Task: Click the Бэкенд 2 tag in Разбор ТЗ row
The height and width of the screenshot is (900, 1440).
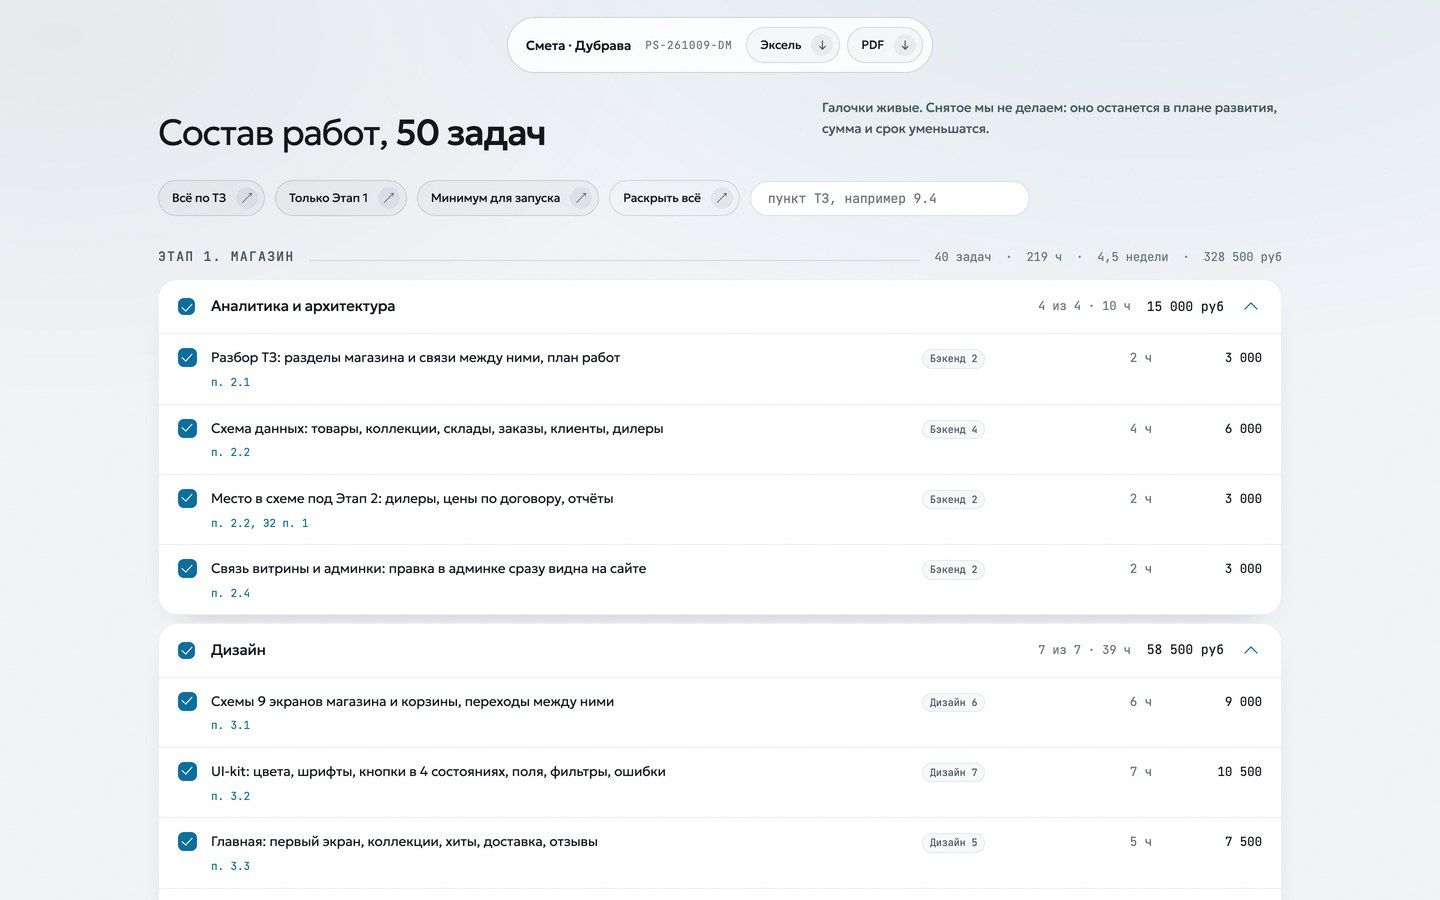Action: [x=953, y=358]
